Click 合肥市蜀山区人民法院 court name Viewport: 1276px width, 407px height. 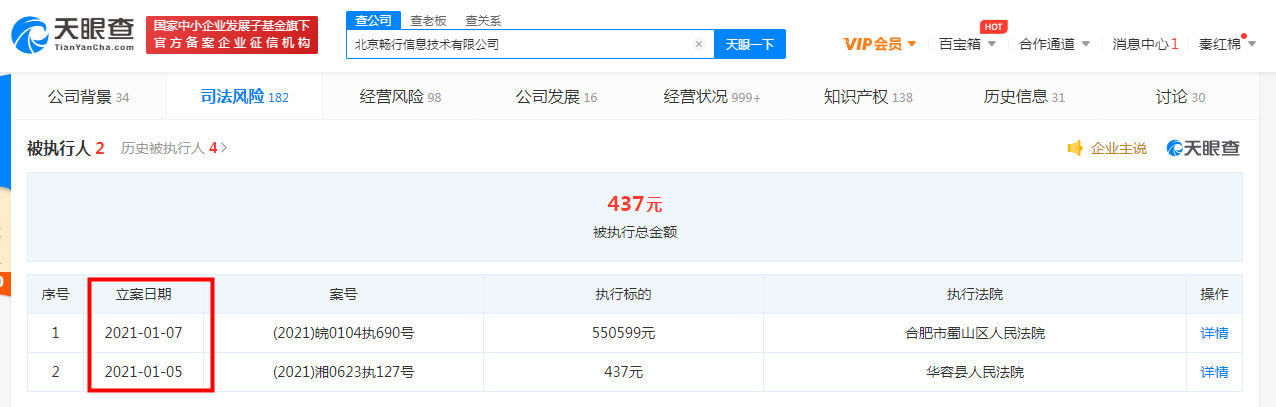(974, 333)
